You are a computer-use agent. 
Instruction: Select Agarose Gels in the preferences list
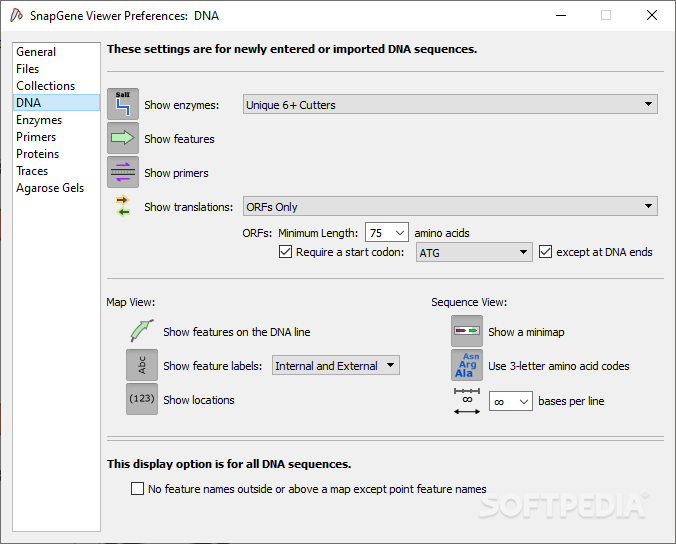pyautogui.click(x=56, y=188)
